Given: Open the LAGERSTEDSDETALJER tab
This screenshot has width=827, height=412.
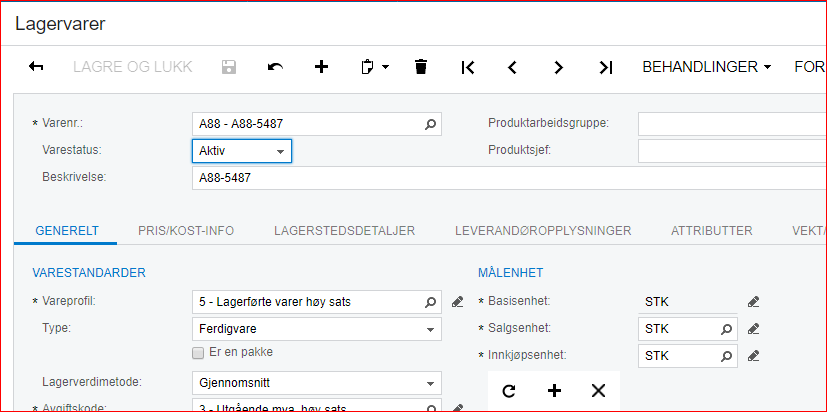Looking at the screenshot, I should pyautogui.click(x=344, y=231).
